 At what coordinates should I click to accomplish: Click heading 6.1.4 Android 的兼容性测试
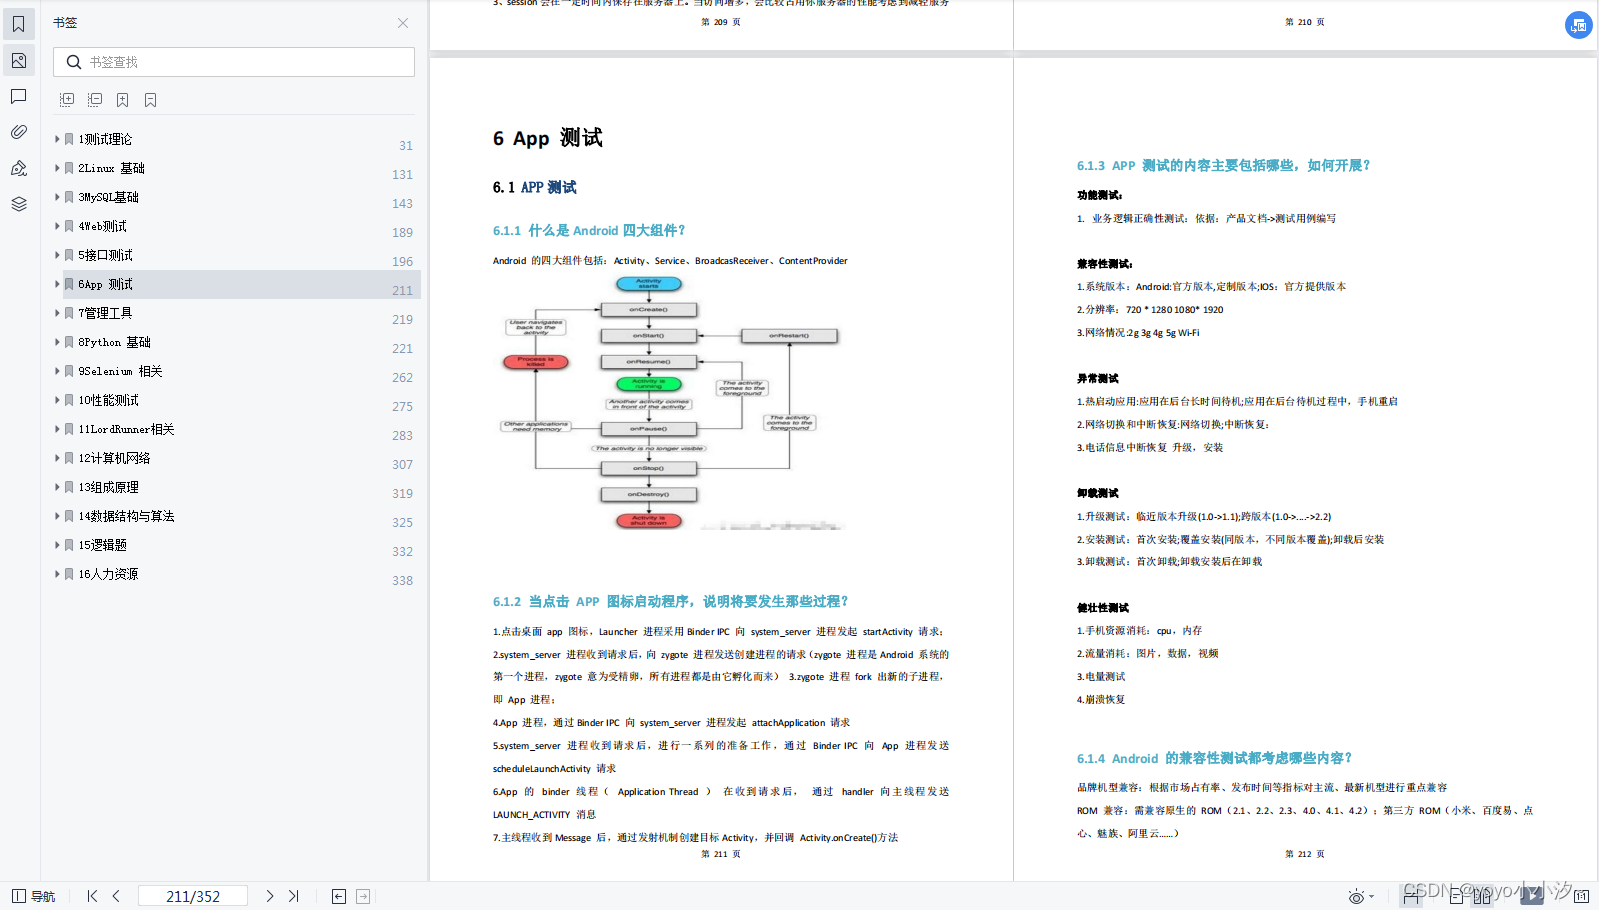(1214, 758)
